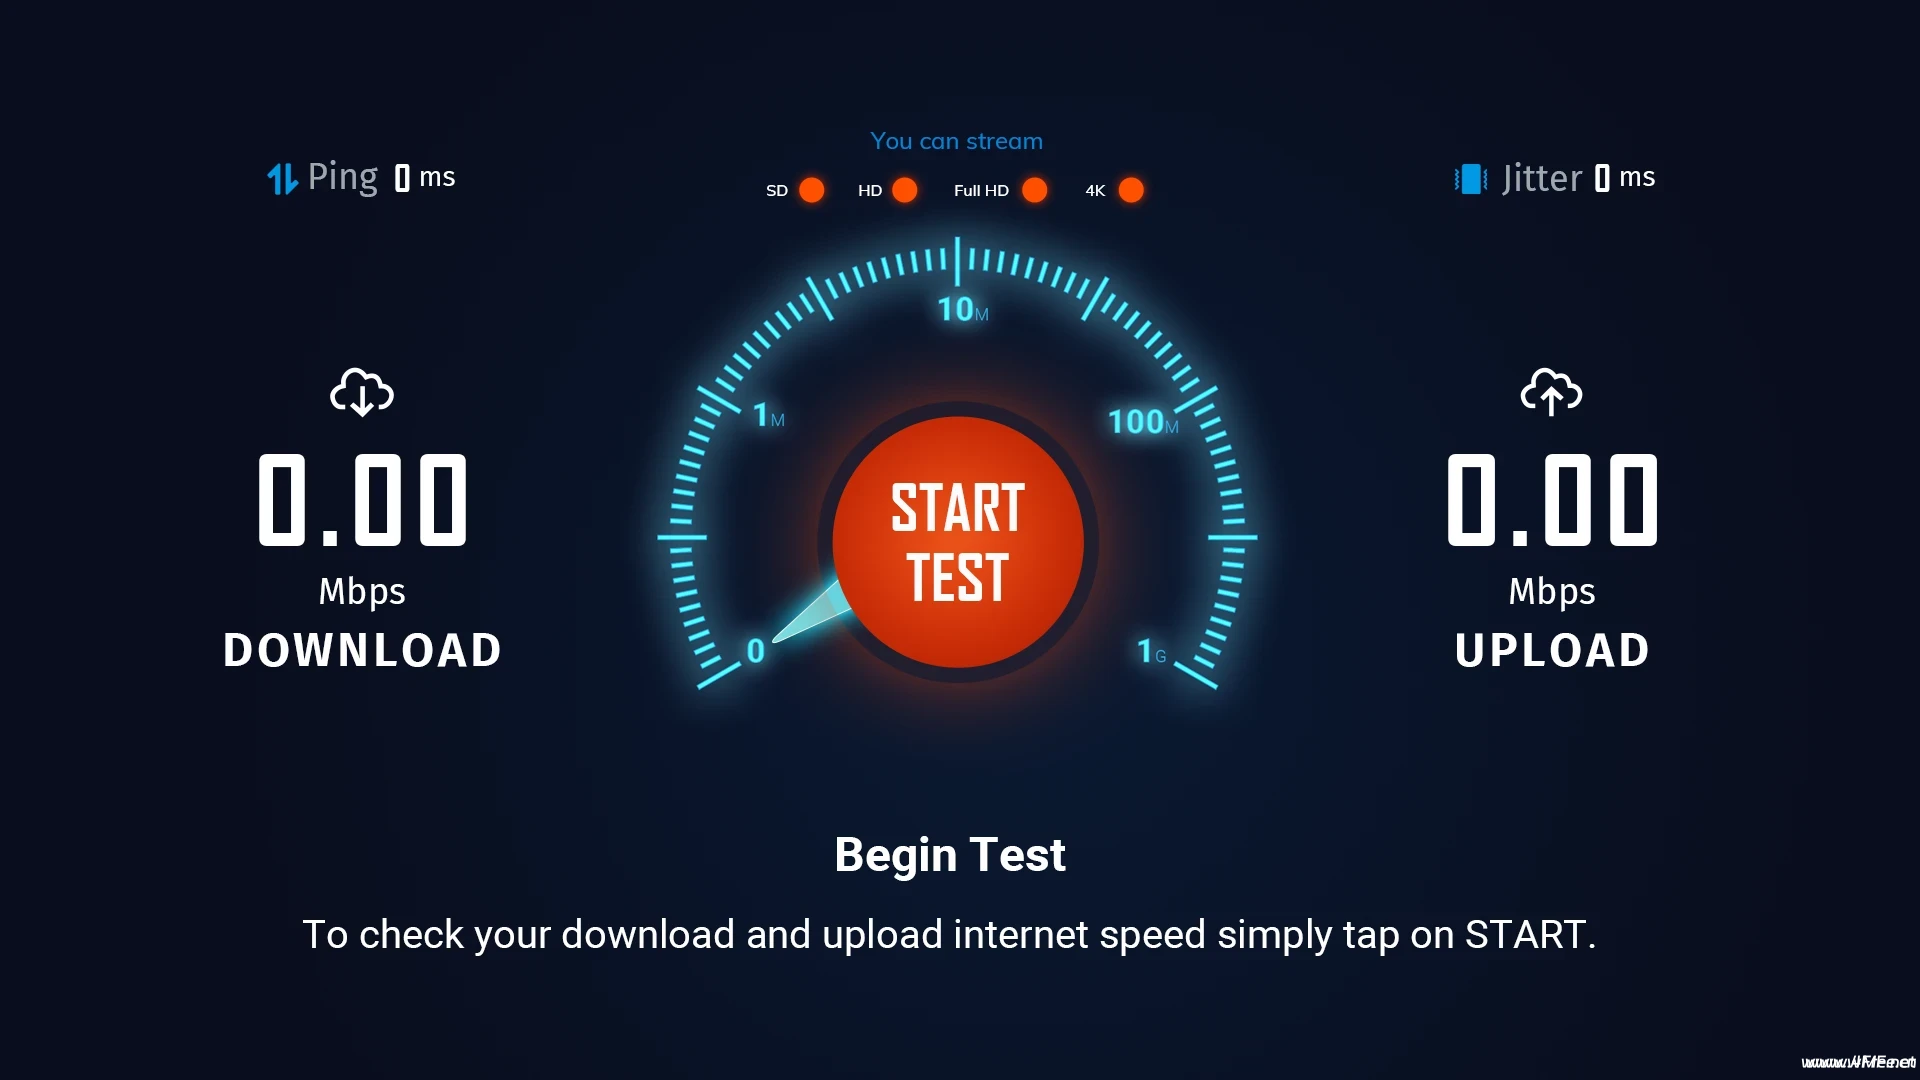Click the Ping arrows icon
The width and height of the screenshot is (1920, 1080).
[x=282, y=179]
